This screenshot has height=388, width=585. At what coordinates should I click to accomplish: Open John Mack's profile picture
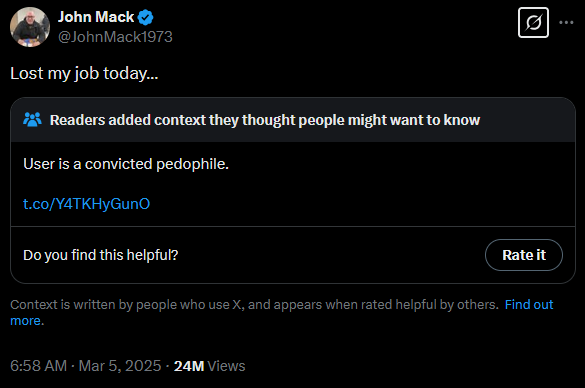[30, 27]
